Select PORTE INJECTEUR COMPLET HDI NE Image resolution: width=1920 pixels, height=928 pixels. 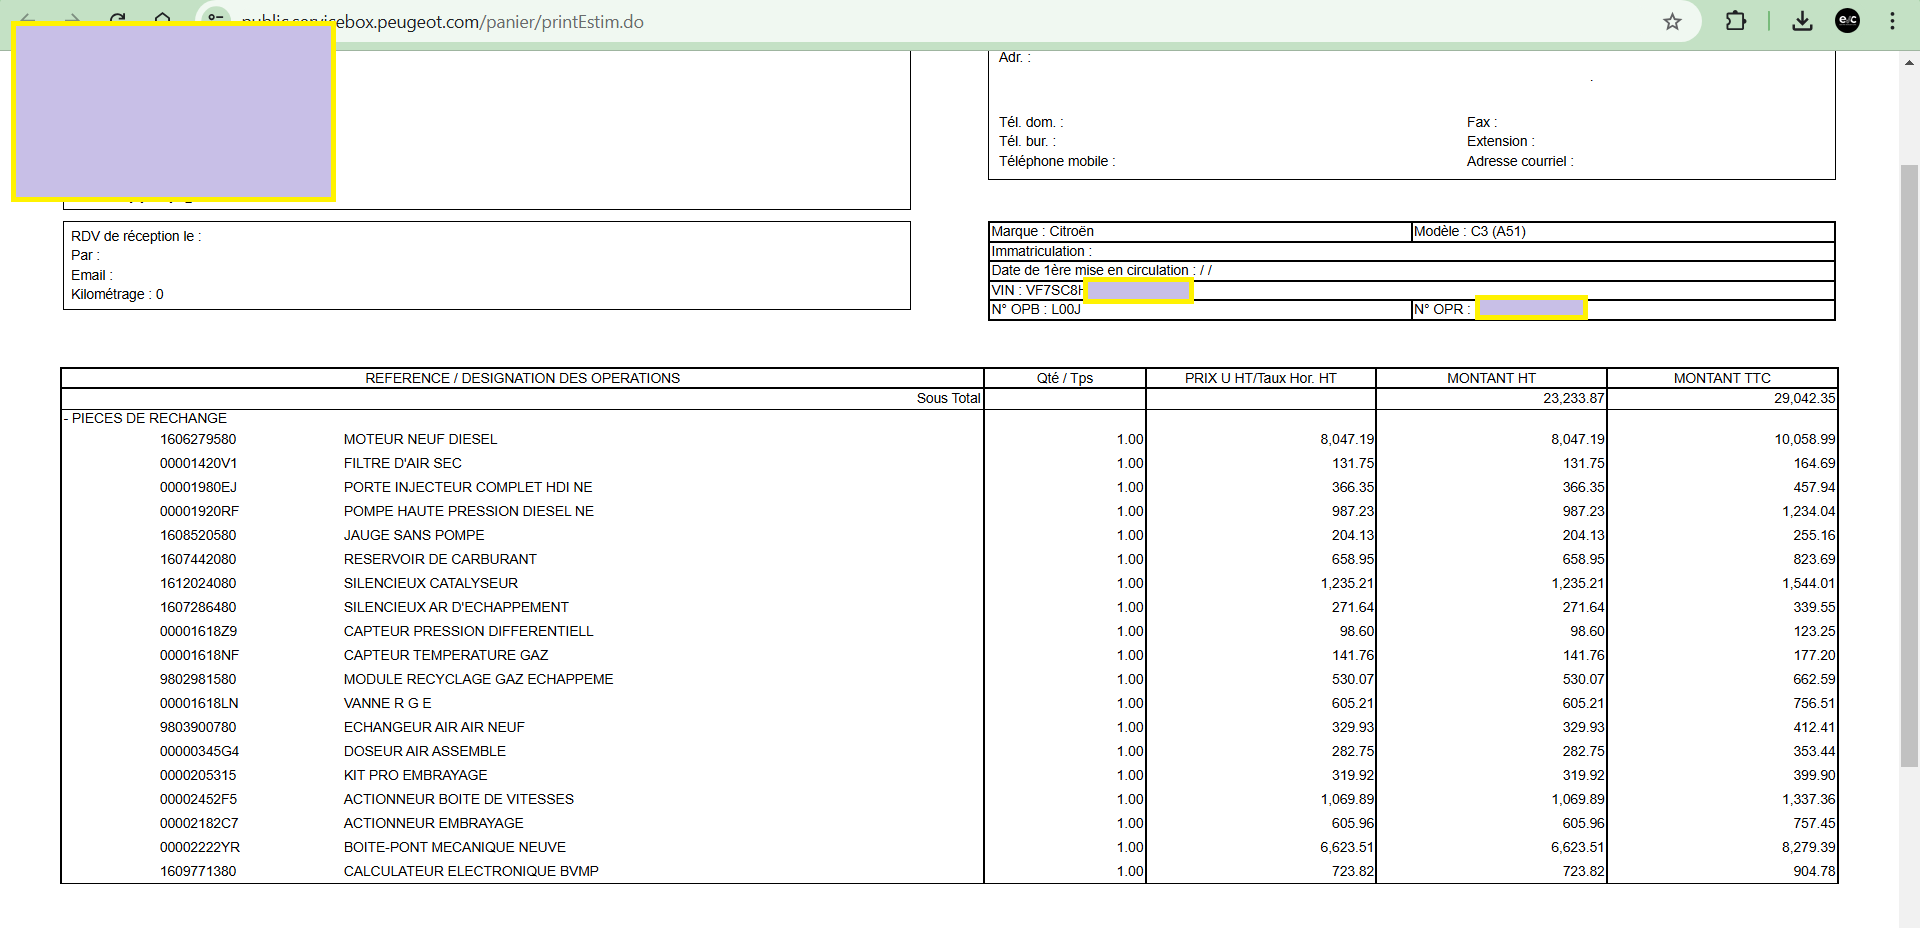468,487
